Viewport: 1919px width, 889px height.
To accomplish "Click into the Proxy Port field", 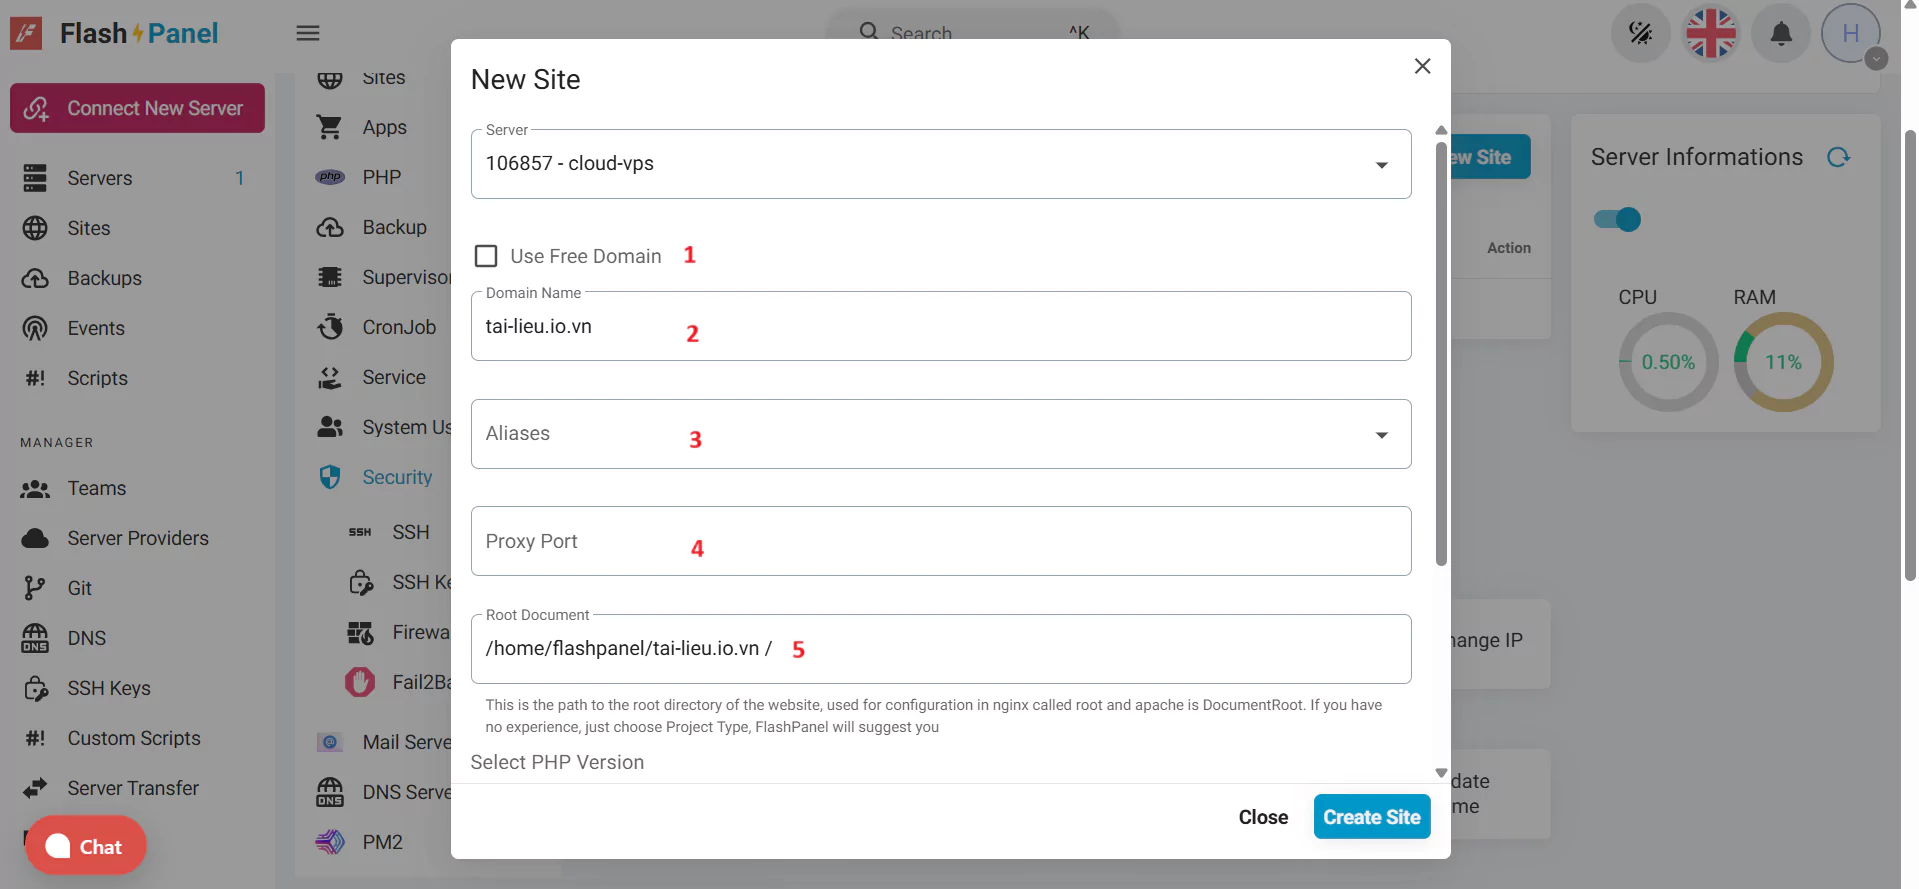I will pos(940,541).
